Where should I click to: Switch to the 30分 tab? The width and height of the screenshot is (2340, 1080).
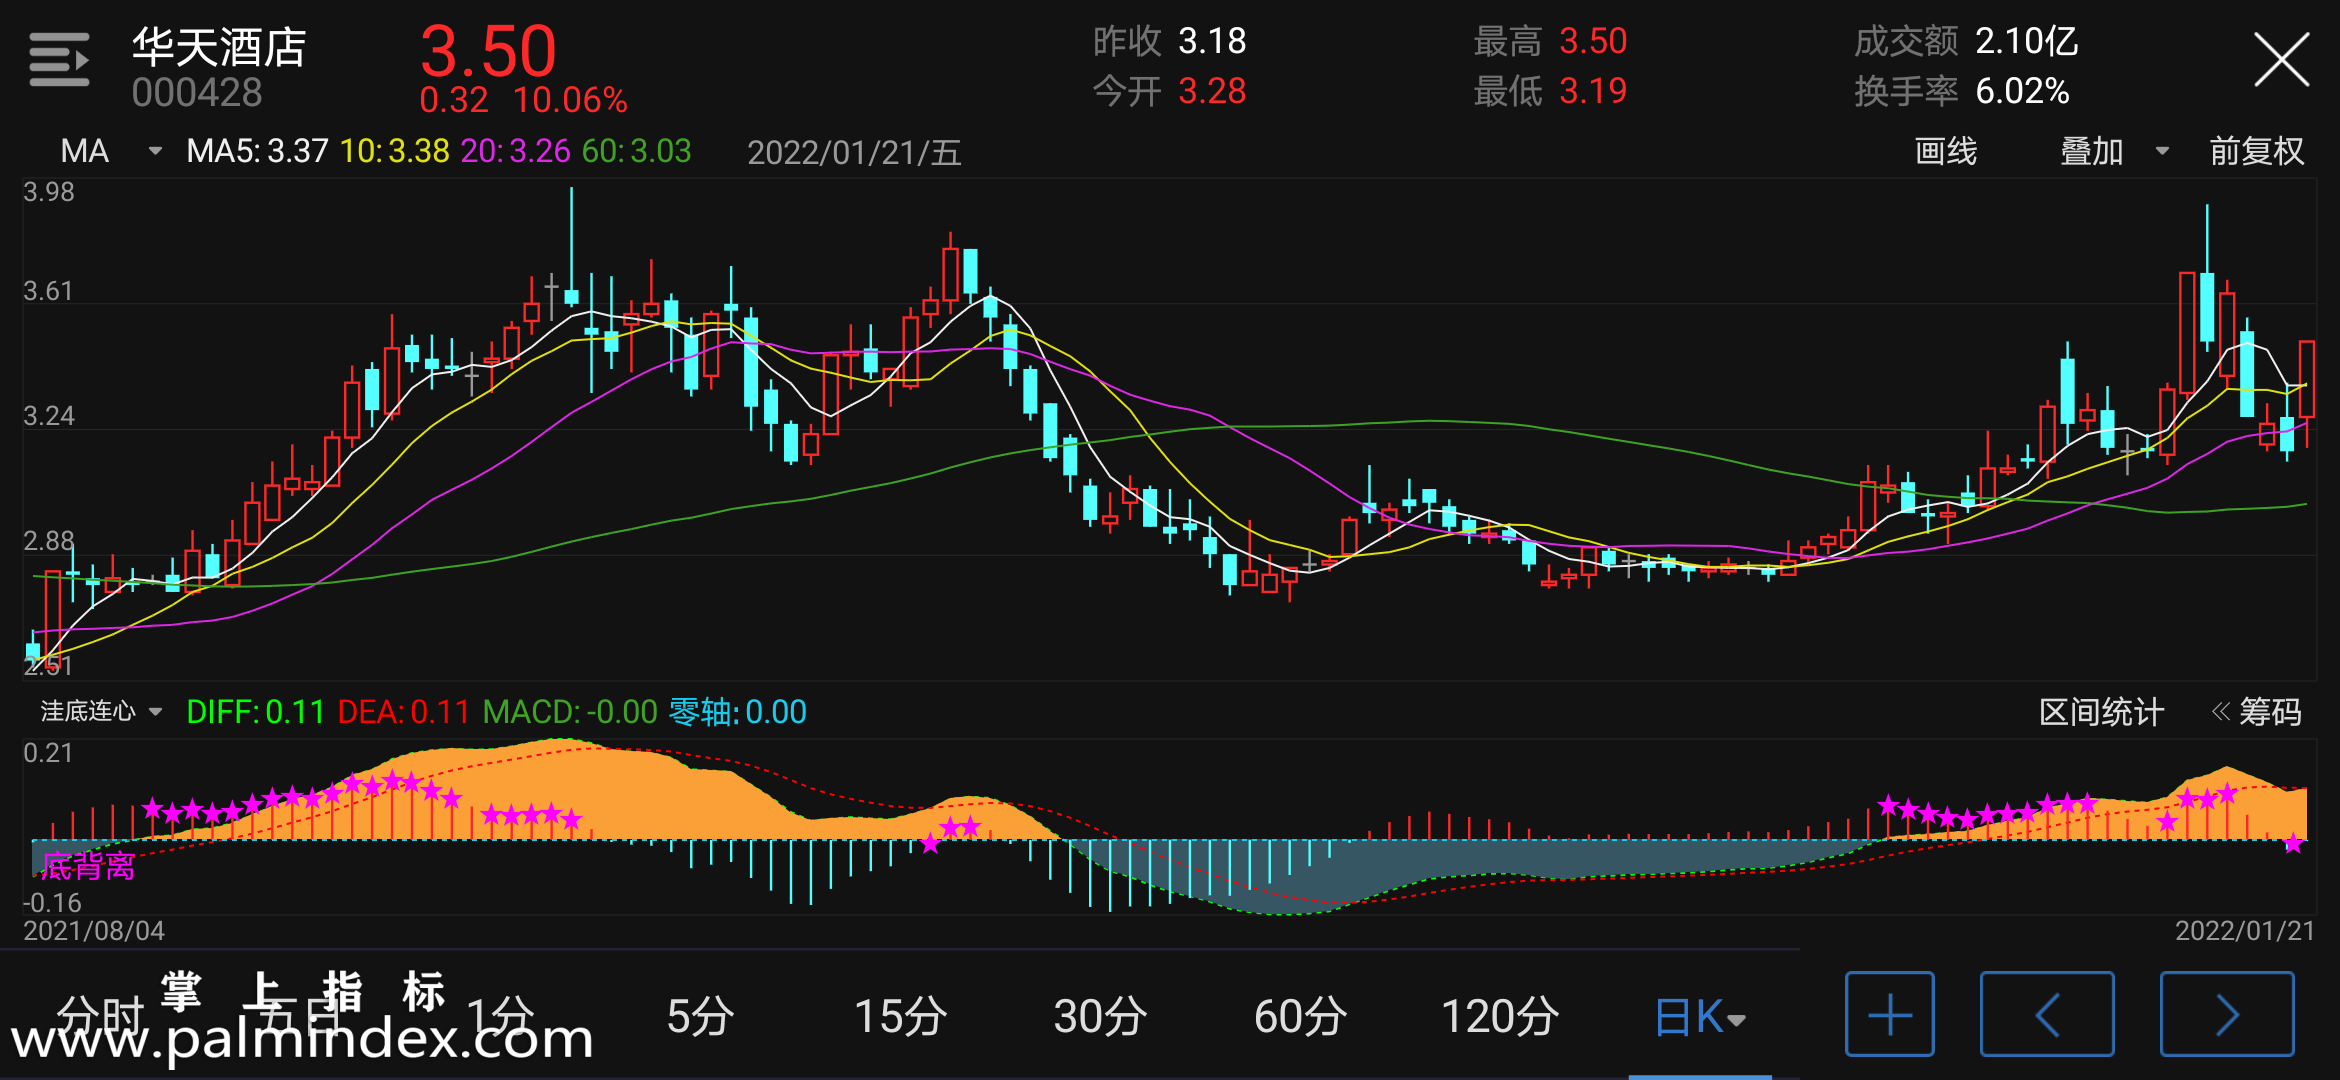[1100, 1017]
